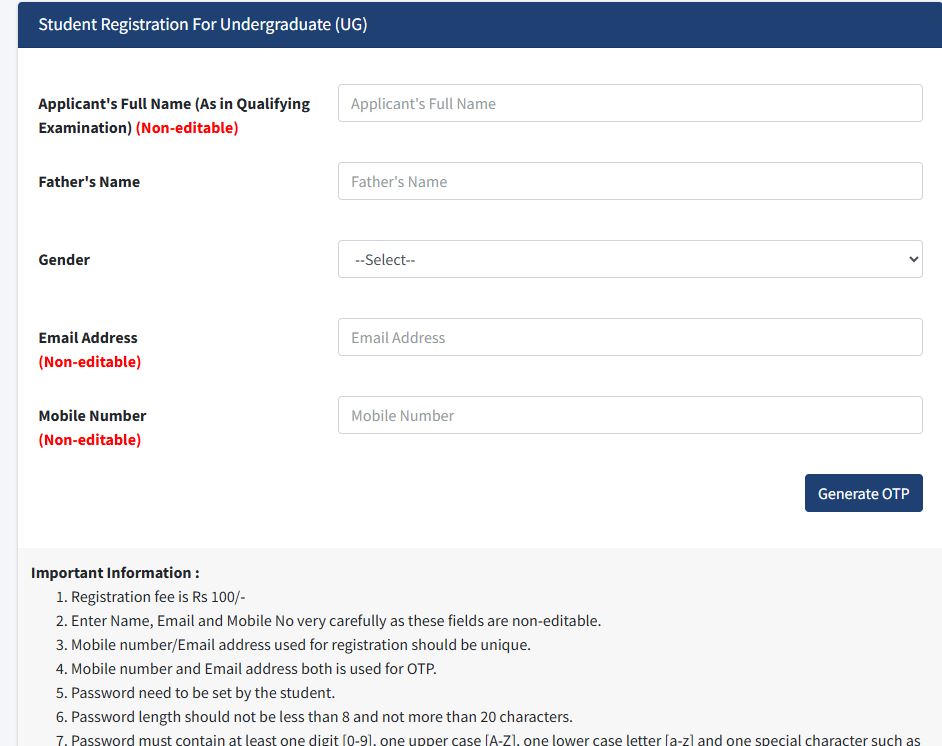Click the Mobile Number label
The width and height of the screenshot is (942, 746).
93,416
